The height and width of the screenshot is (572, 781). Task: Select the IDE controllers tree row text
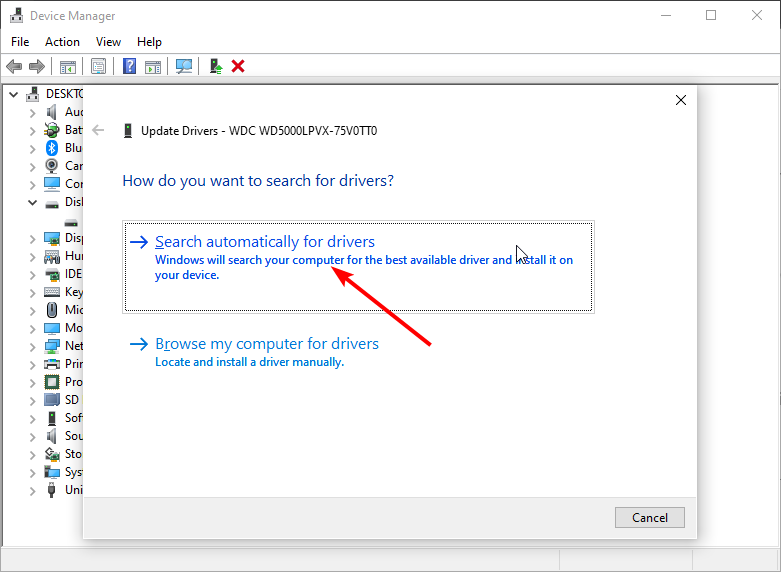(x=73, y=274)
